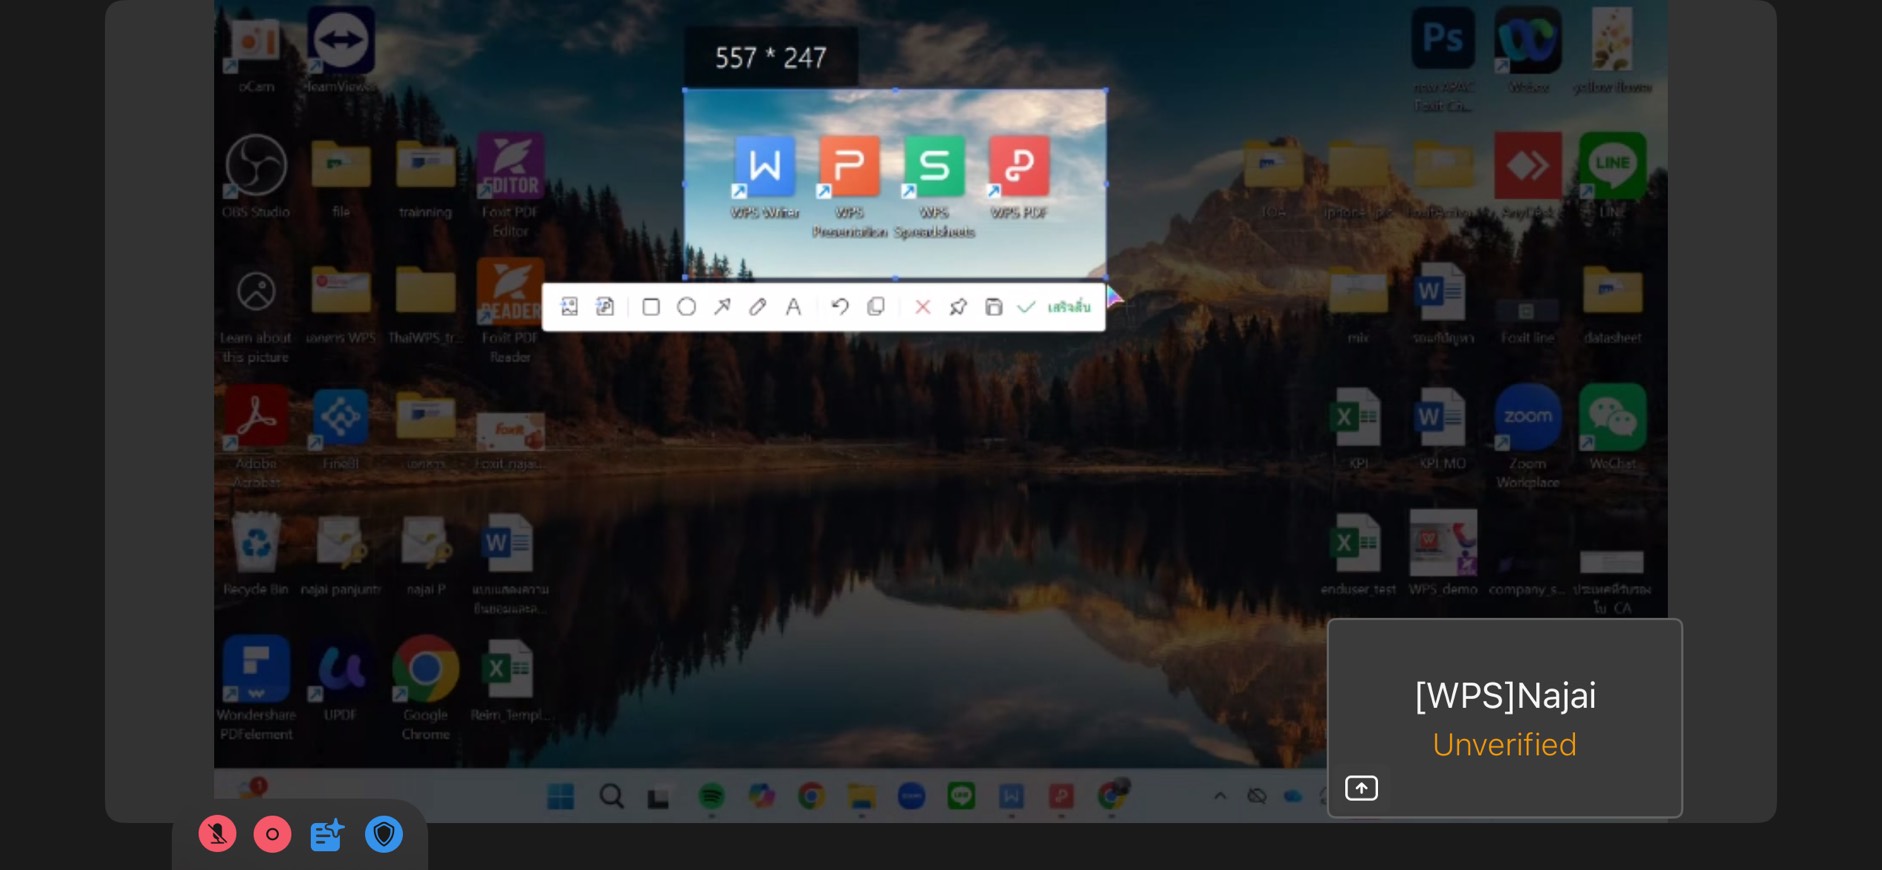Select the rectangle shape annotation tool
1882x870 pixels.
click(x=651, y=307)
